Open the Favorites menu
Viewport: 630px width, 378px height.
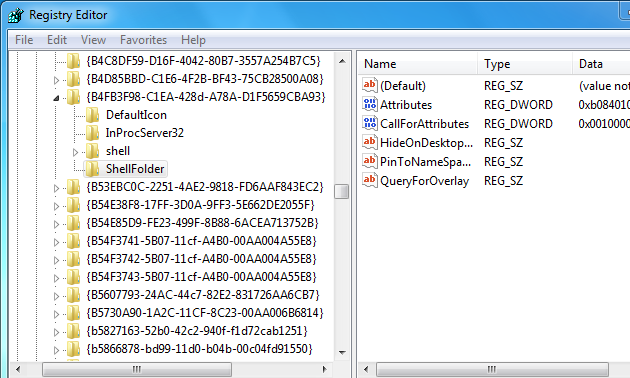coord(143,40)
